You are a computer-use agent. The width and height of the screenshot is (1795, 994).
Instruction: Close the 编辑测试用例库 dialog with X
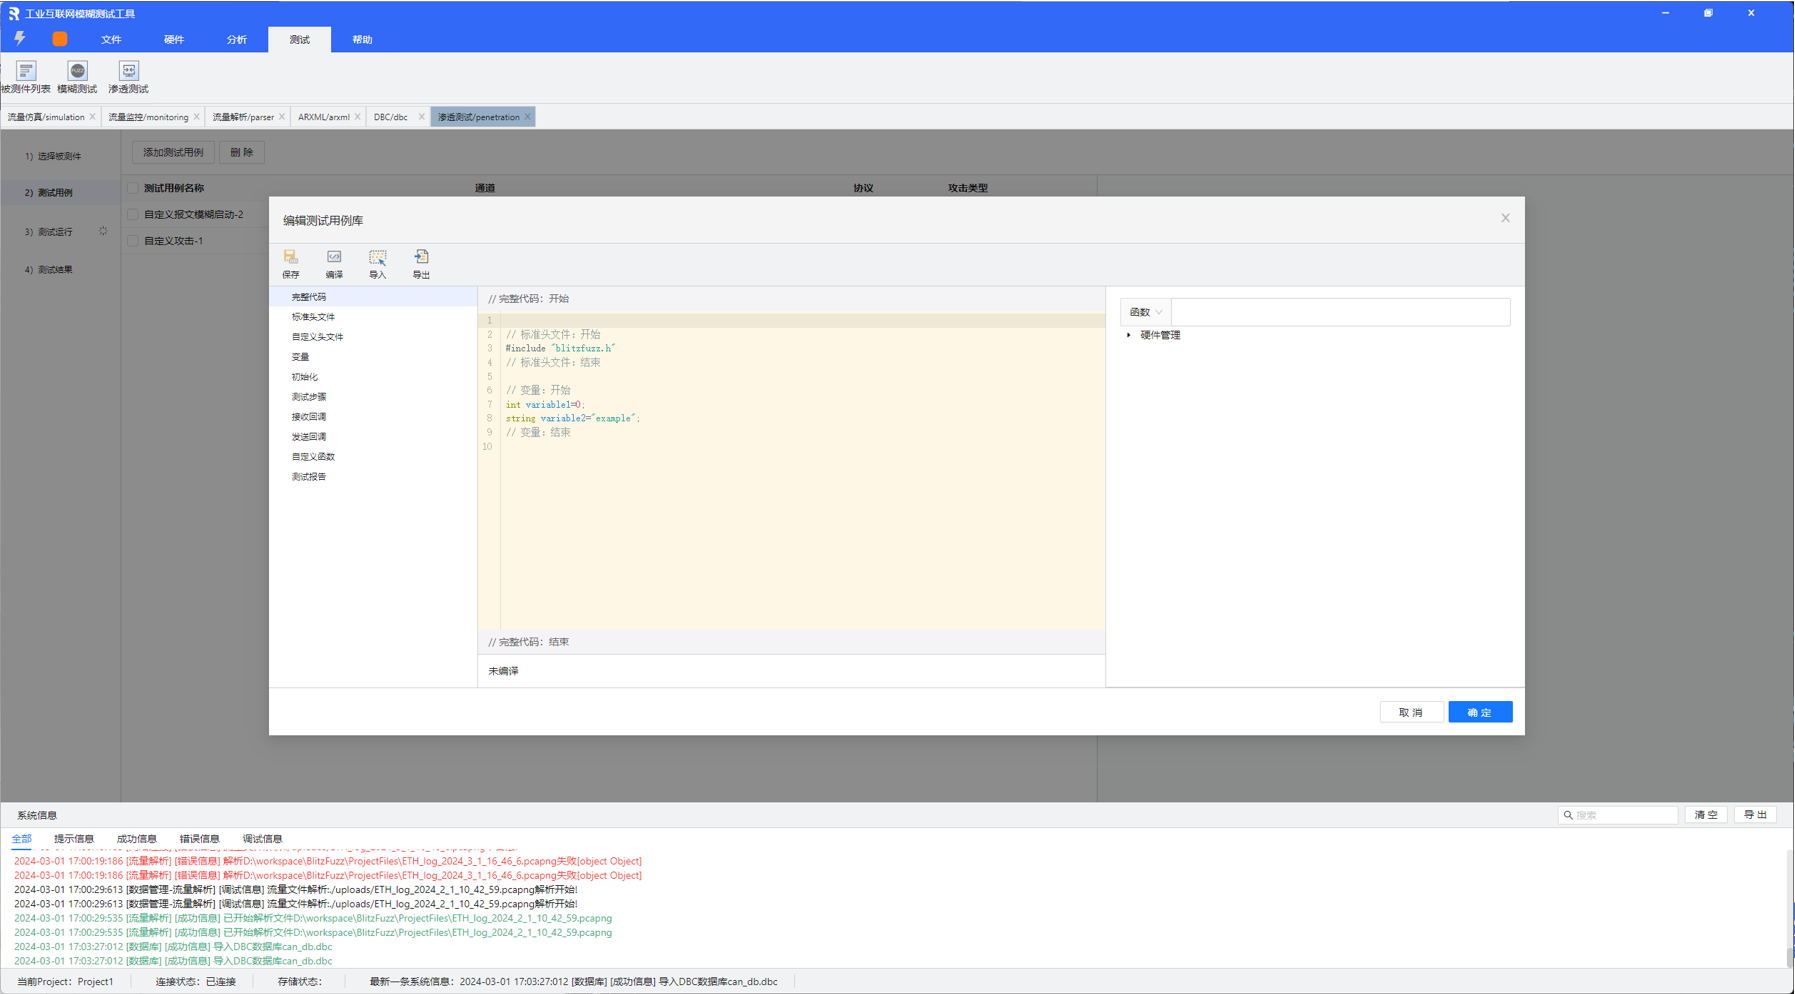pyautogui.click(x=1505, y=218)
